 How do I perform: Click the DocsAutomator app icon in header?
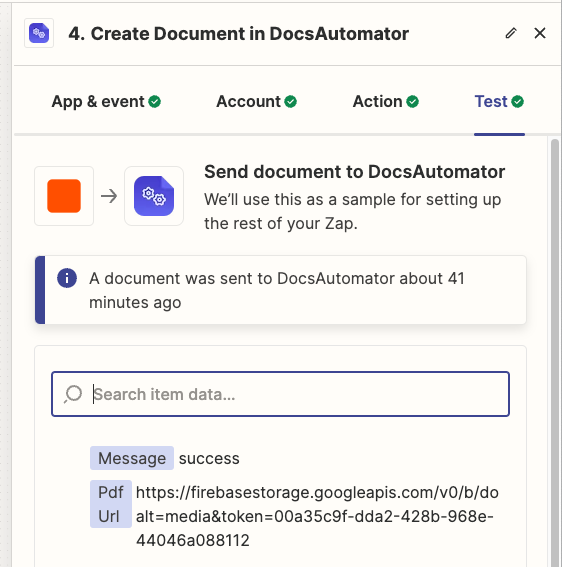(39, 33)
